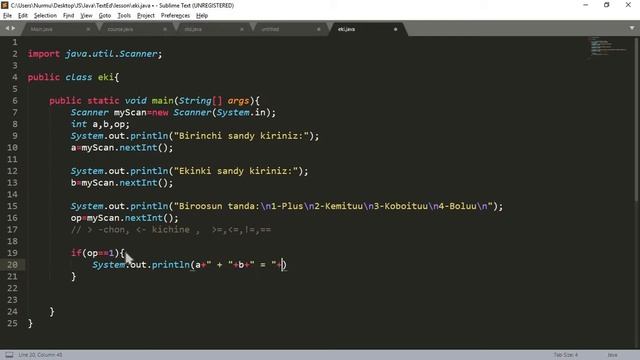Click 'main' method name on line 6
Screen dimensions: 640x360
[162, 100]
